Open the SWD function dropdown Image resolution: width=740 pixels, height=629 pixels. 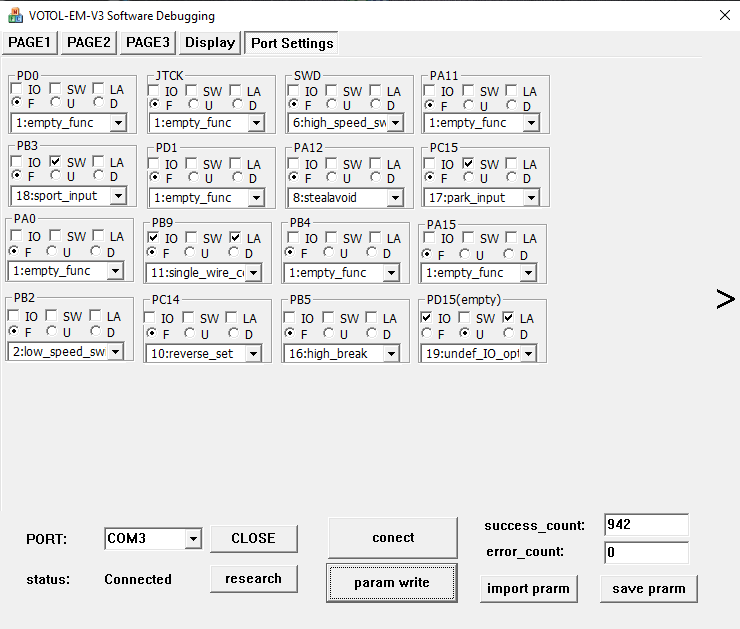pos(393,123)
